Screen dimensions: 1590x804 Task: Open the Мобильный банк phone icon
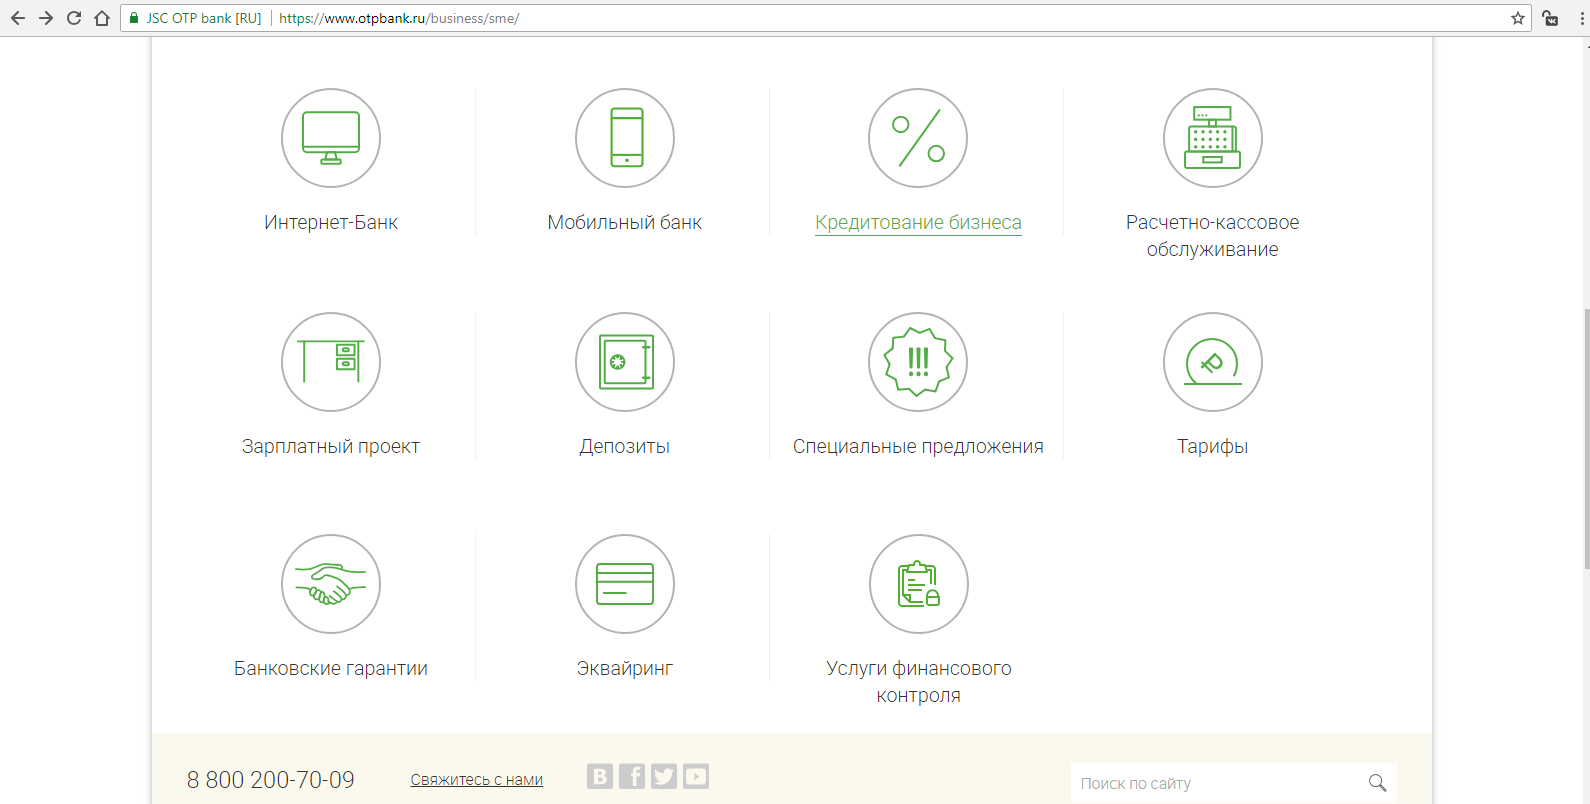[625, 138]
